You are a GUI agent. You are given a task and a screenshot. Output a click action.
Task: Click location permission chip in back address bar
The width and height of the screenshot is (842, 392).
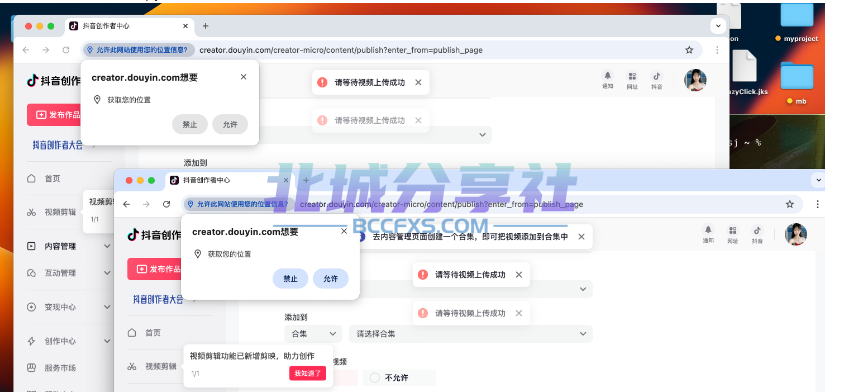coord(139,50)
